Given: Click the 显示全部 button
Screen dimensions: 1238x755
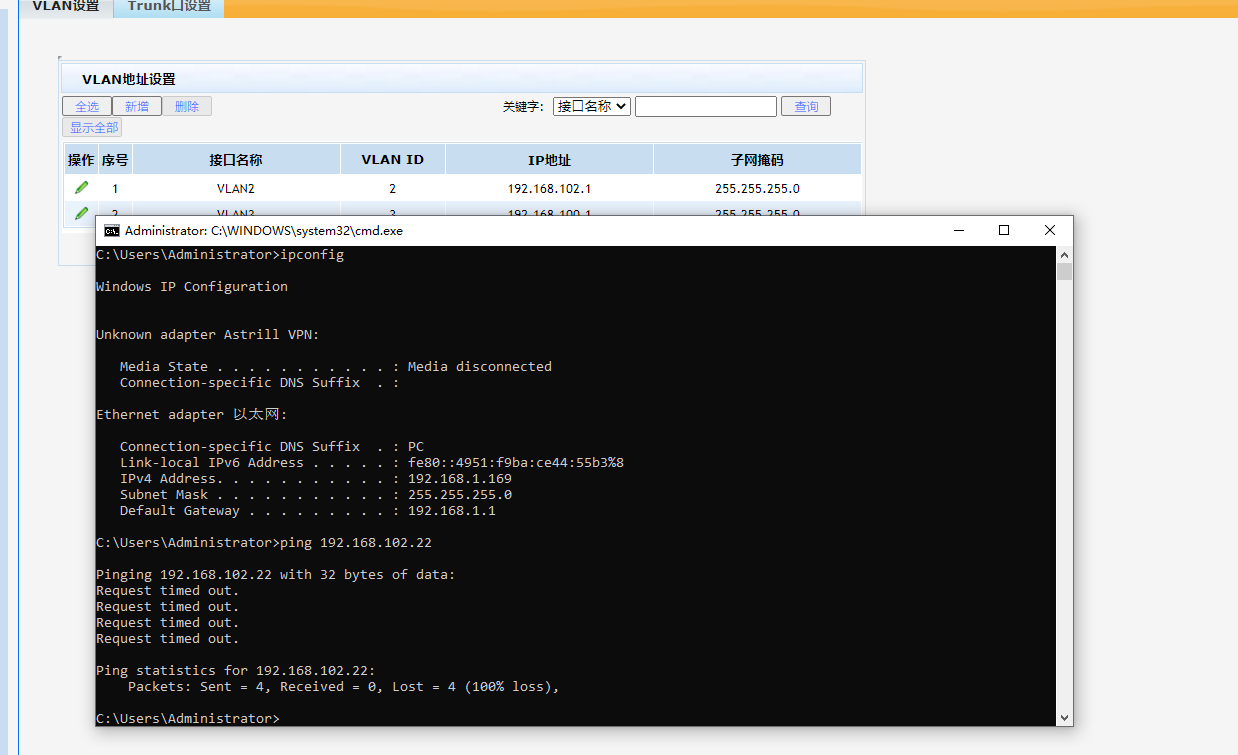Looking at the screenshot, I should [x=93, y=127].
